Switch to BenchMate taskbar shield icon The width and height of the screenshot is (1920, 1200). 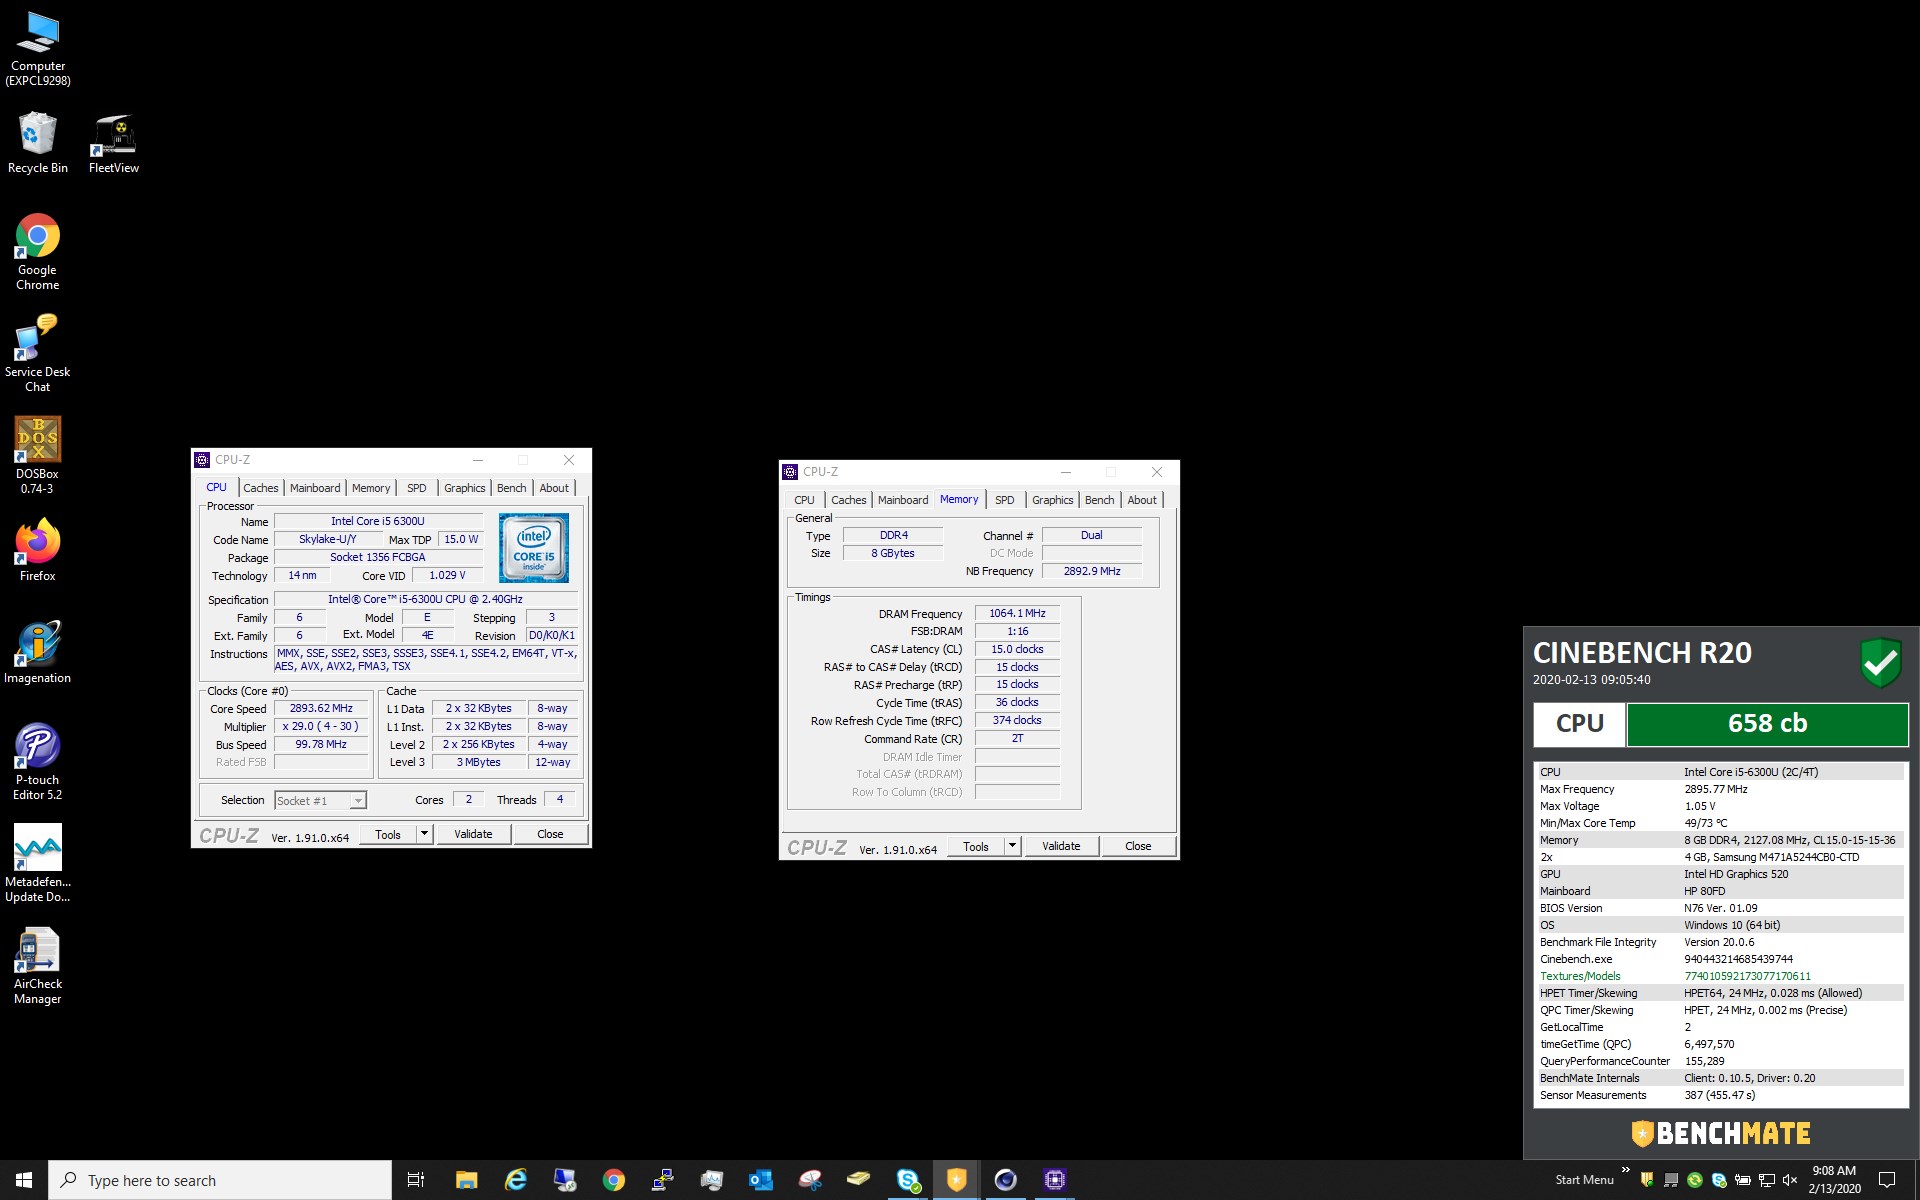(x=957, y=1180)
